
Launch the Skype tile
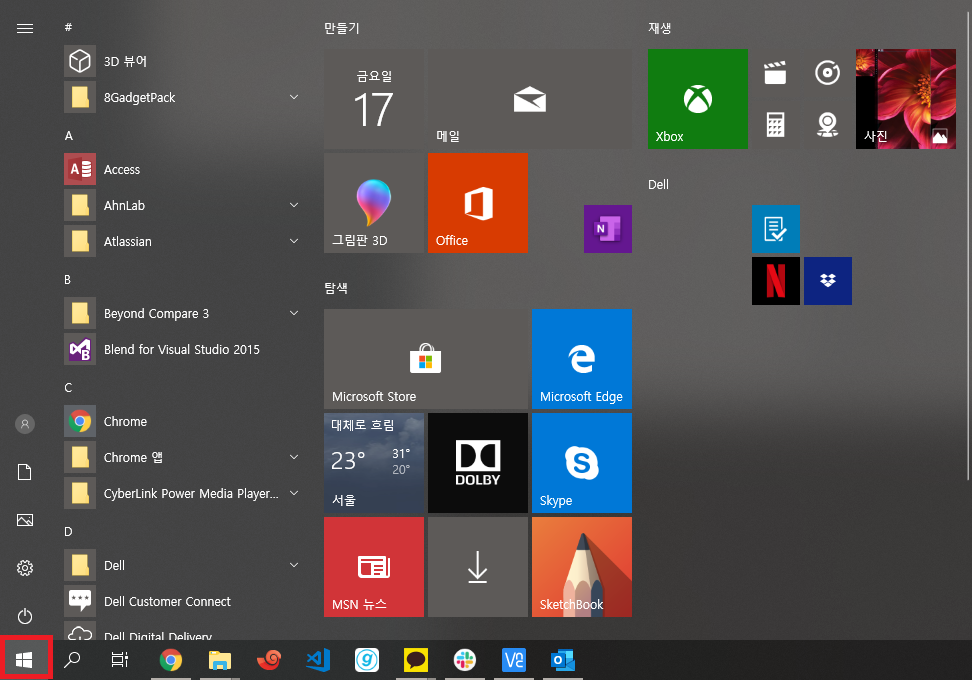(x=581, y=463)
